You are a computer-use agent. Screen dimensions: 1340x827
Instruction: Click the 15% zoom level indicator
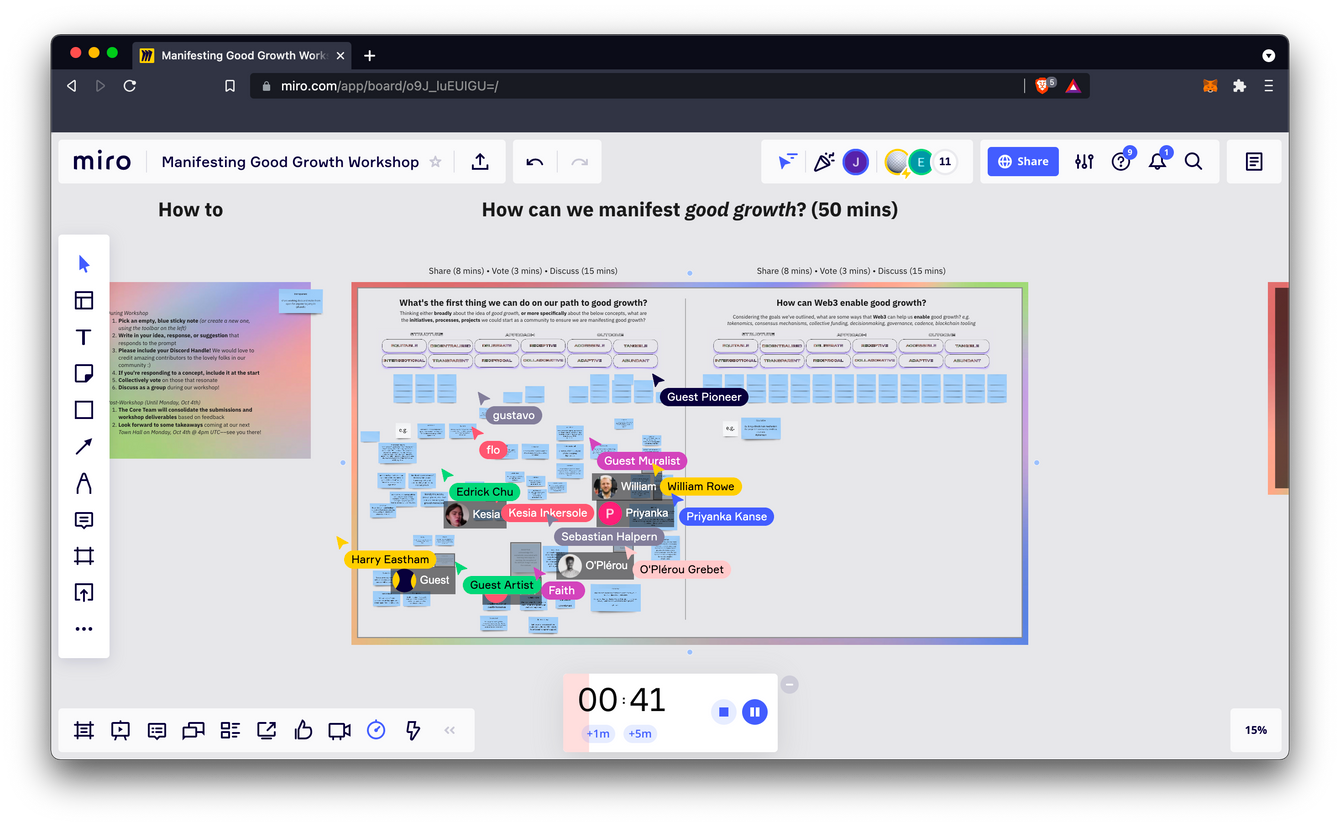tap(1255, 730)
